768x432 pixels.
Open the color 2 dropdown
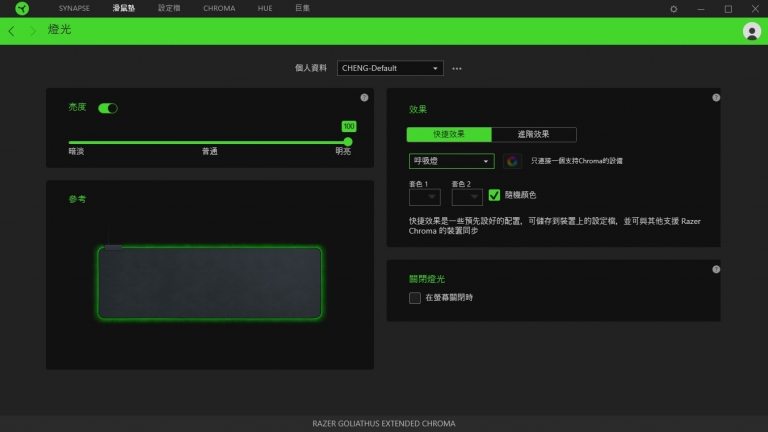point(467,197)
